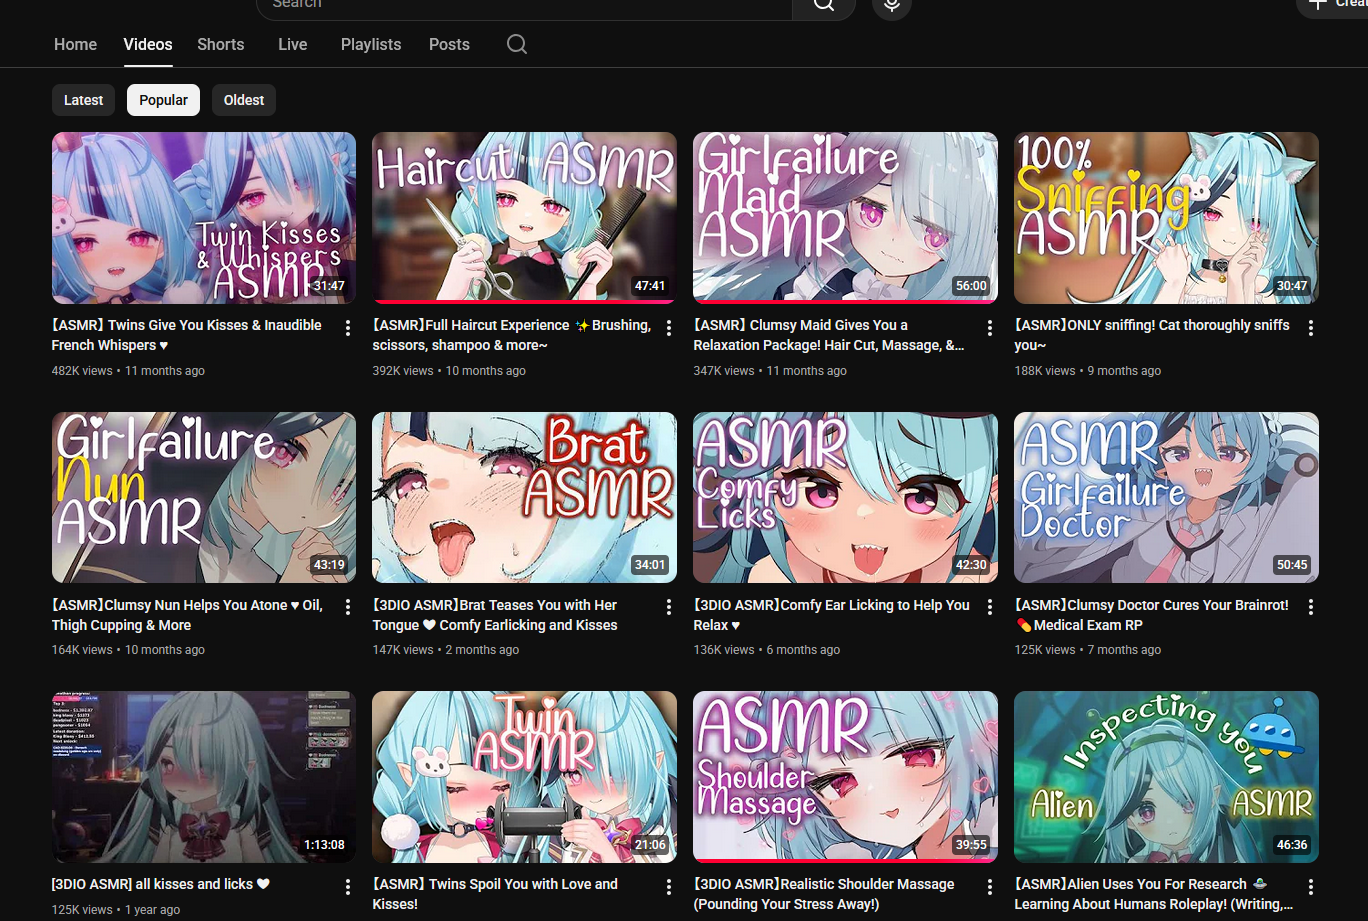Open the Haircut ASMR video thumbnail

point(524,217)
